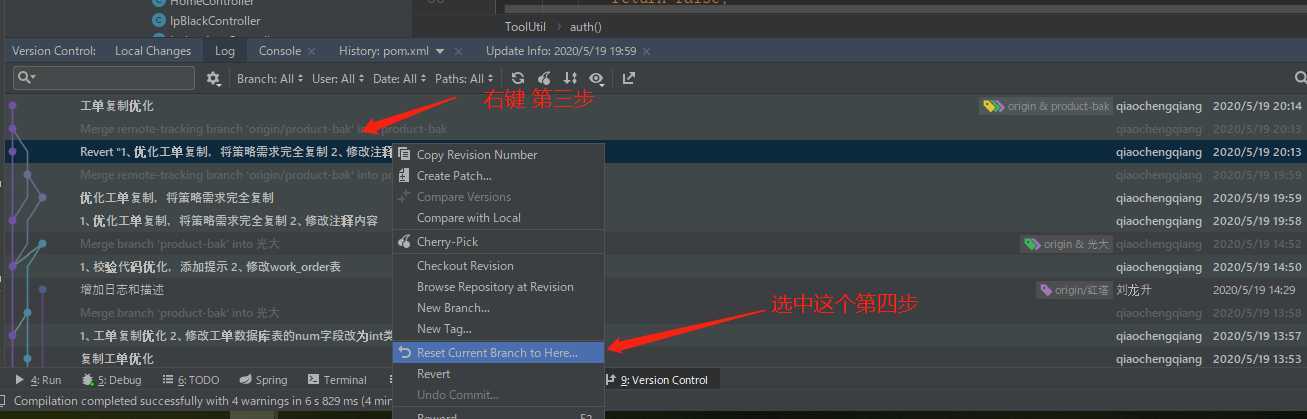The image size is (1307, 419).
Task: Click the Go To Hash/Branch/Tag arrow icon
Action: point(629,78)
